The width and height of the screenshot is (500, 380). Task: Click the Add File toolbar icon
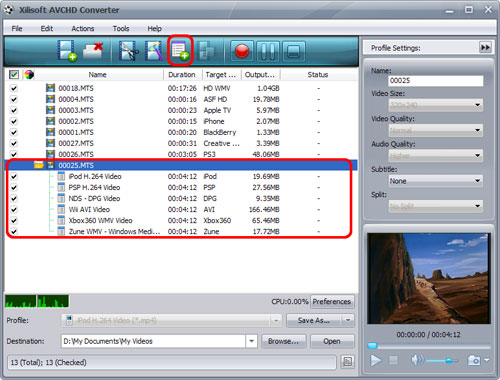pos(67,51)
